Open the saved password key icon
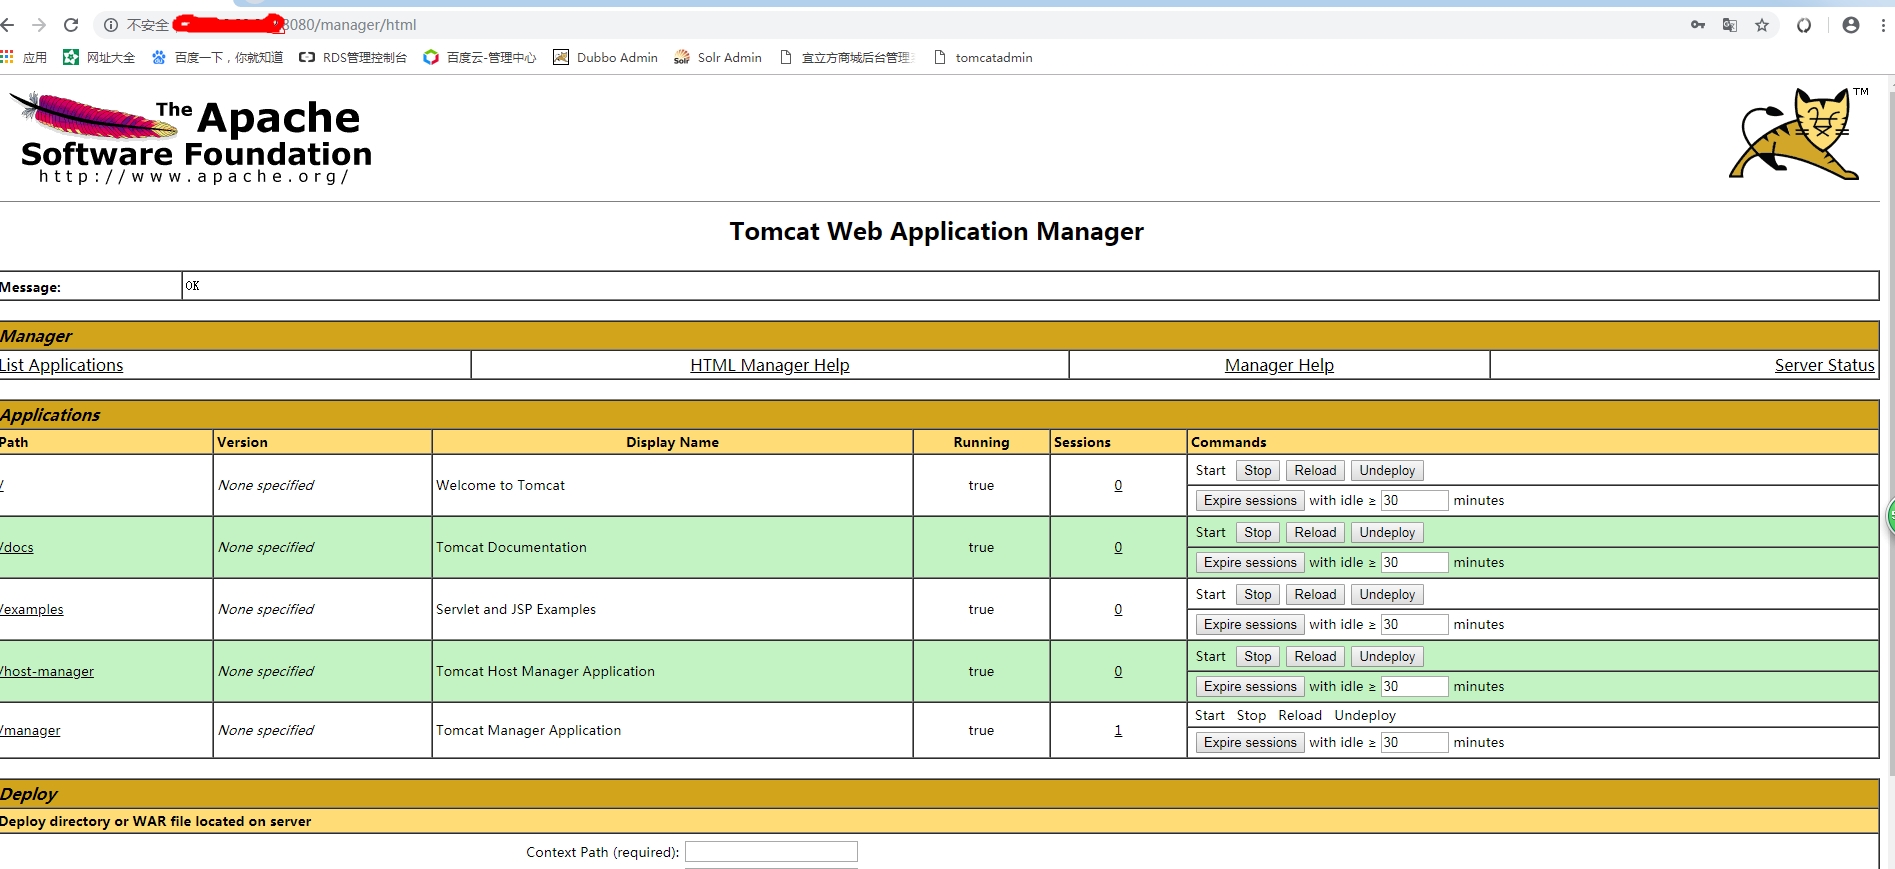 coord(1698,25)
